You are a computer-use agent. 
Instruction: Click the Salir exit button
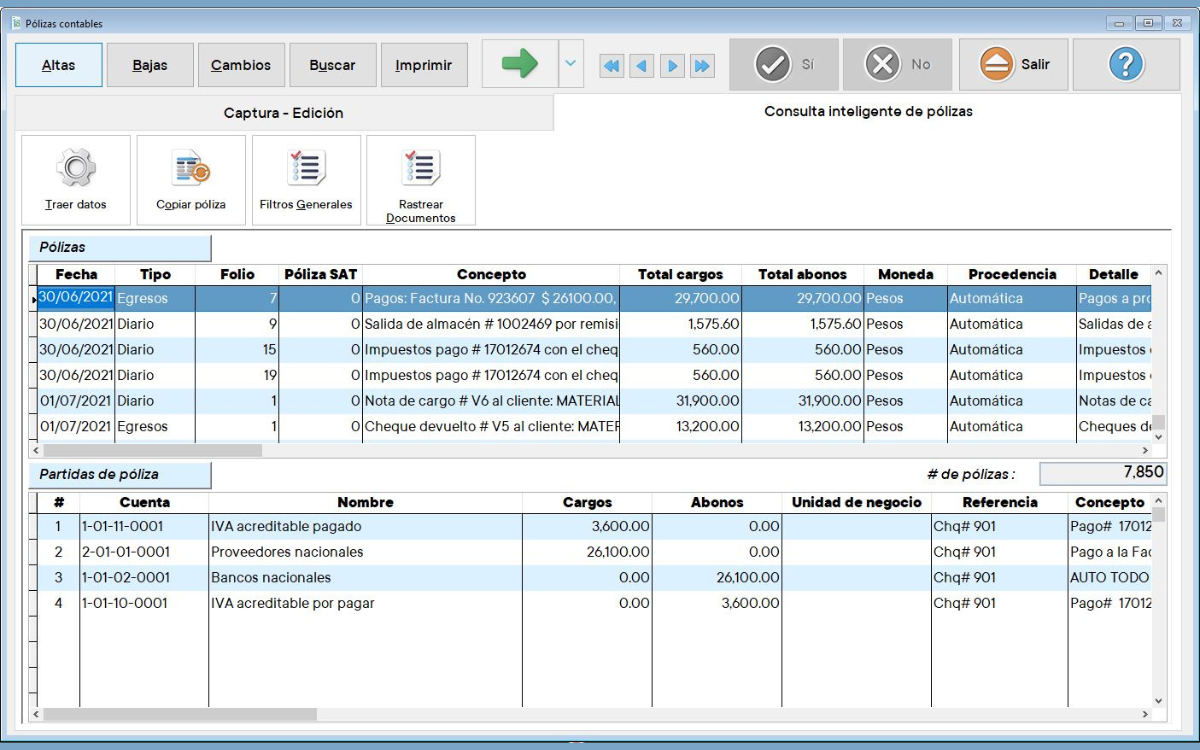[x=1014, y=65]
